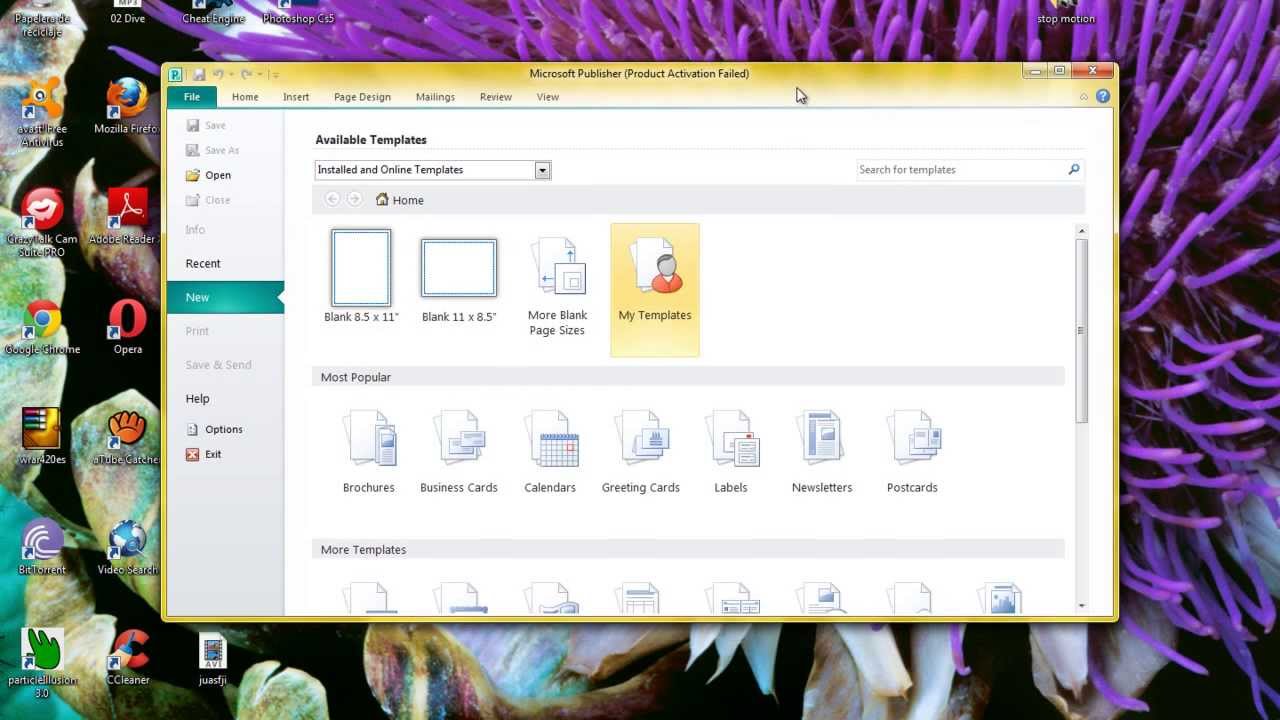Click the scrollbar up arrow

[1081, 231]
